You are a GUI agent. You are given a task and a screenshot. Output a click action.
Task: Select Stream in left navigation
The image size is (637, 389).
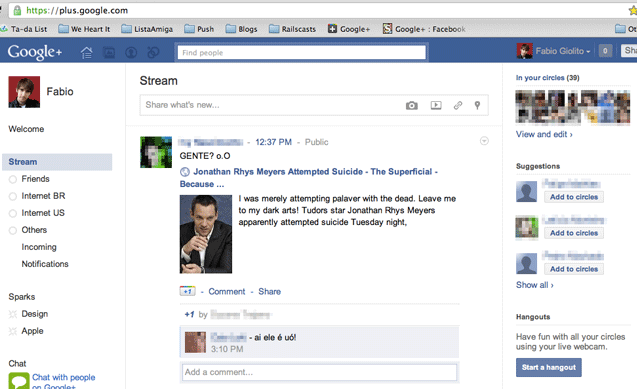57,162
